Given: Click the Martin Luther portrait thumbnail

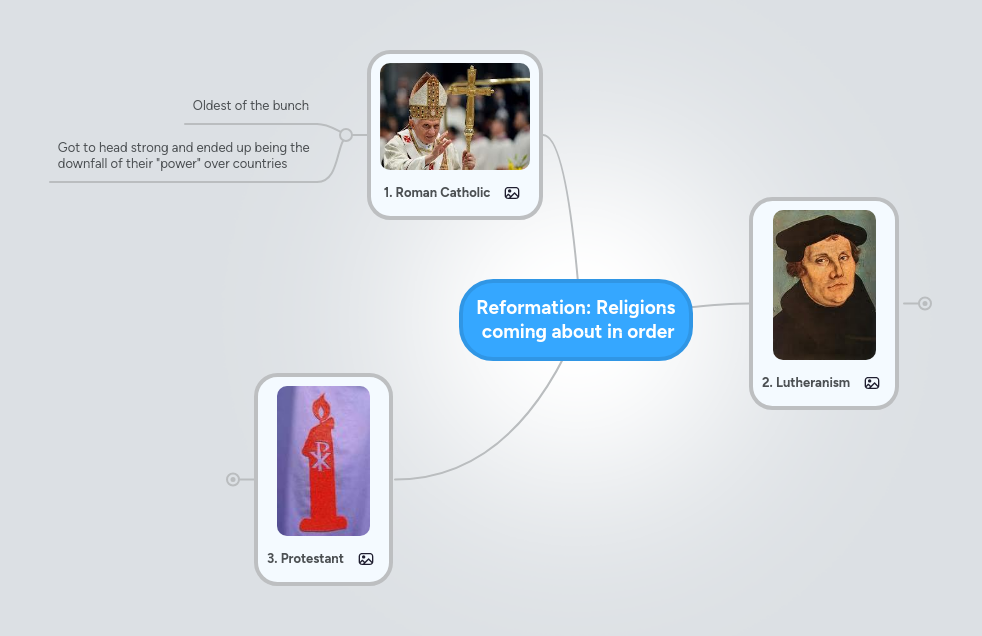Looking at the screenshot, I should coord(823,284).
